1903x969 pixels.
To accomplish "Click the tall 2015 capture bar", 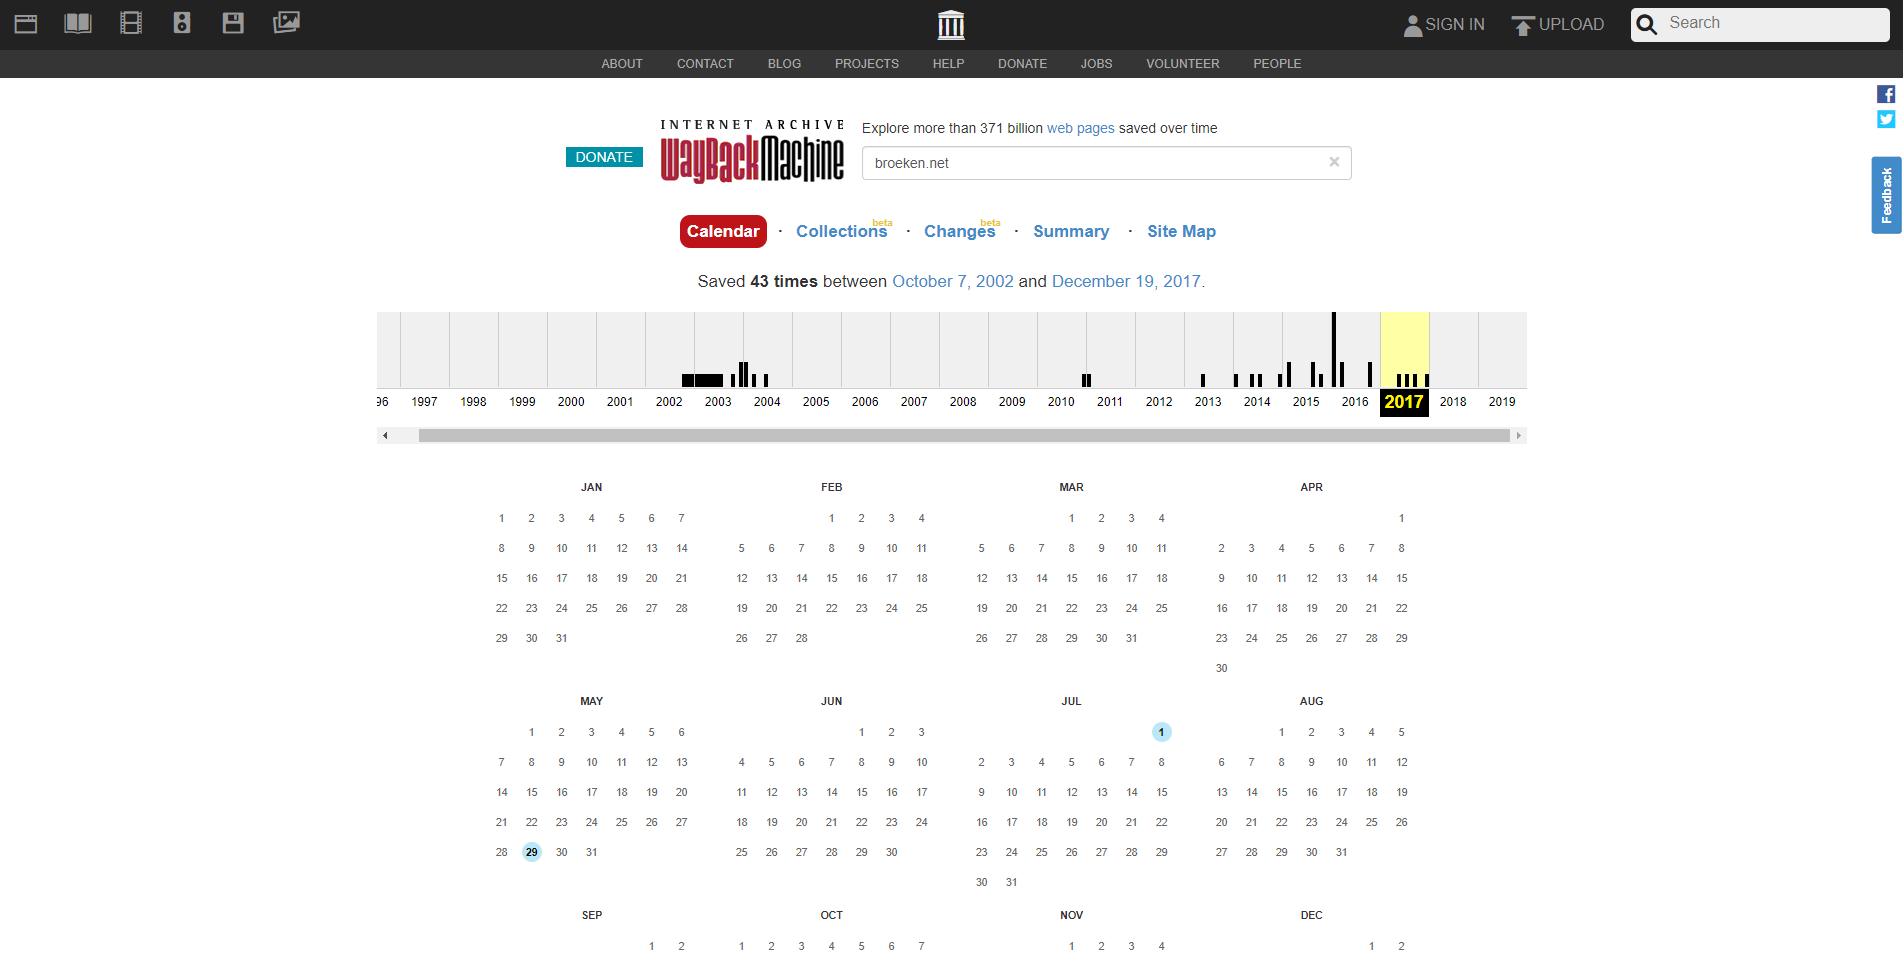I will coord(1334,350).
